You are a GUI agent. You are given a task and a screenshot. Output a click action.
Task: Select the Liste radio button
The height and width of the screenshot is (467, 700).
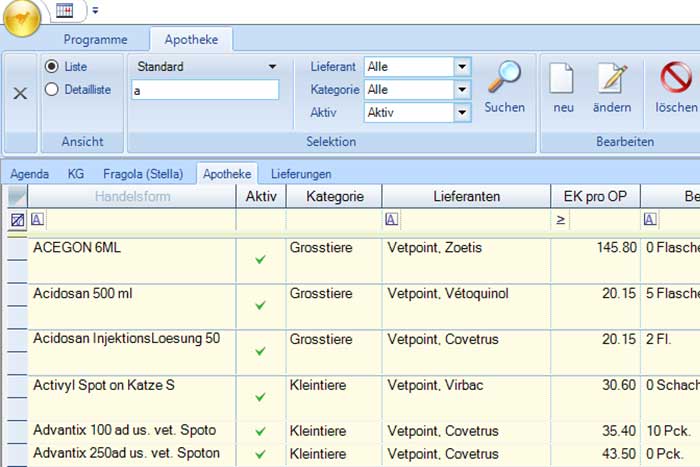coord(53,66)
